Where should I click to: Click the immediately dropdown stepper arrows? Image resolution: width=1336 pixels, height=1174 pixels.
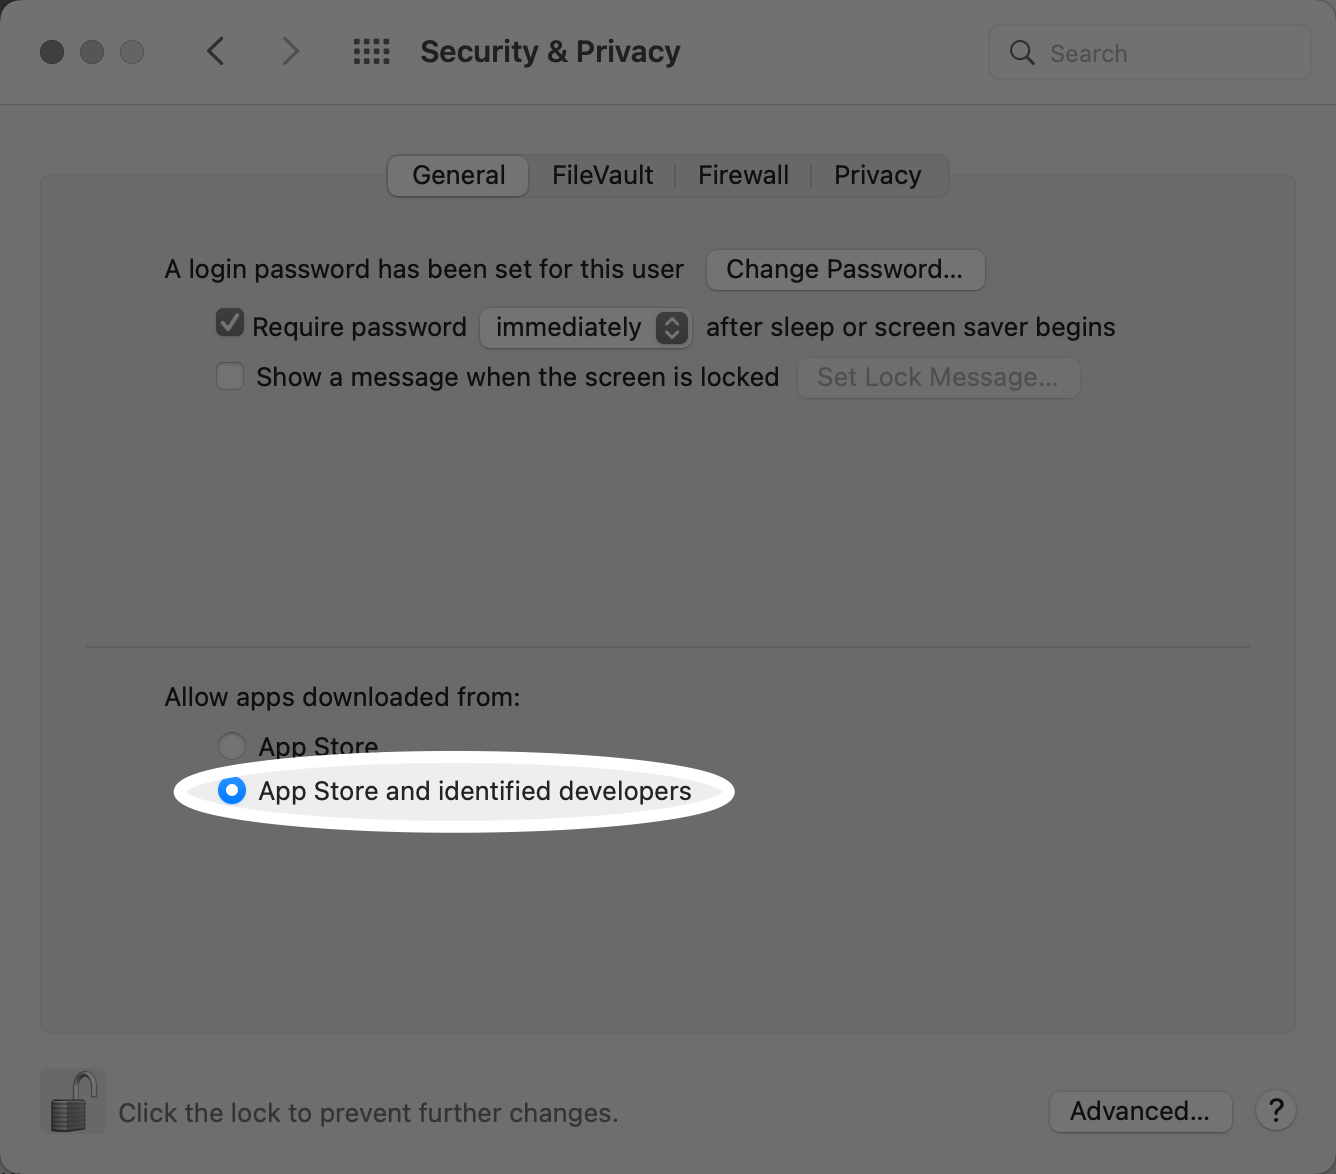point(672,327)
